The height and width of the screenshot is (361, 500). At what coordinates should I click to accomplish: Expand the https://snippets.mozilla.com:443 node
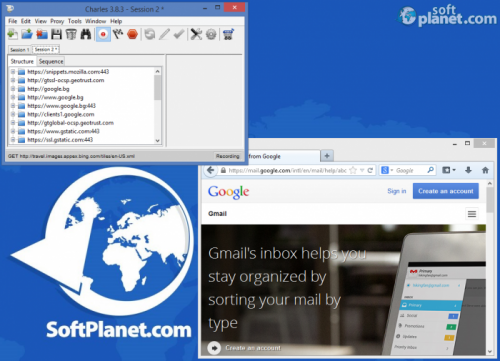13,72
